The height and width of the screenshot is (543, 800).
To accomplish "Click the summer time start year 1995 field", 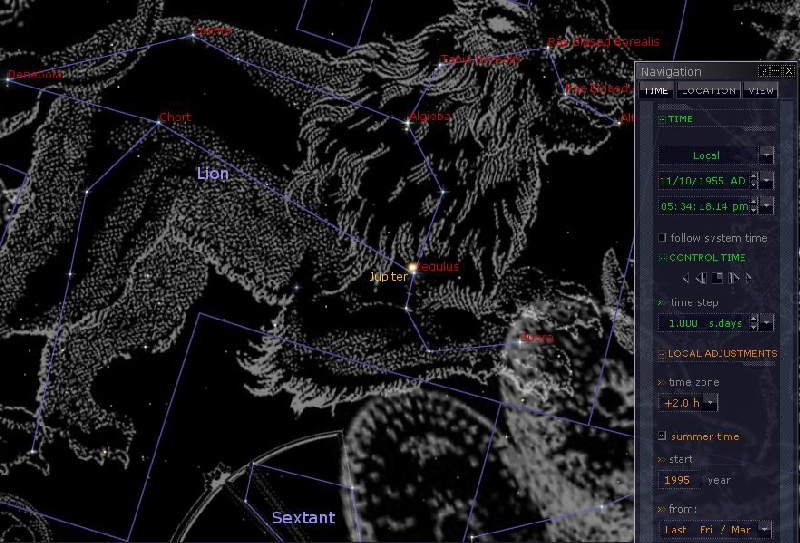I will pyautogui.click(x=680, y=480).
